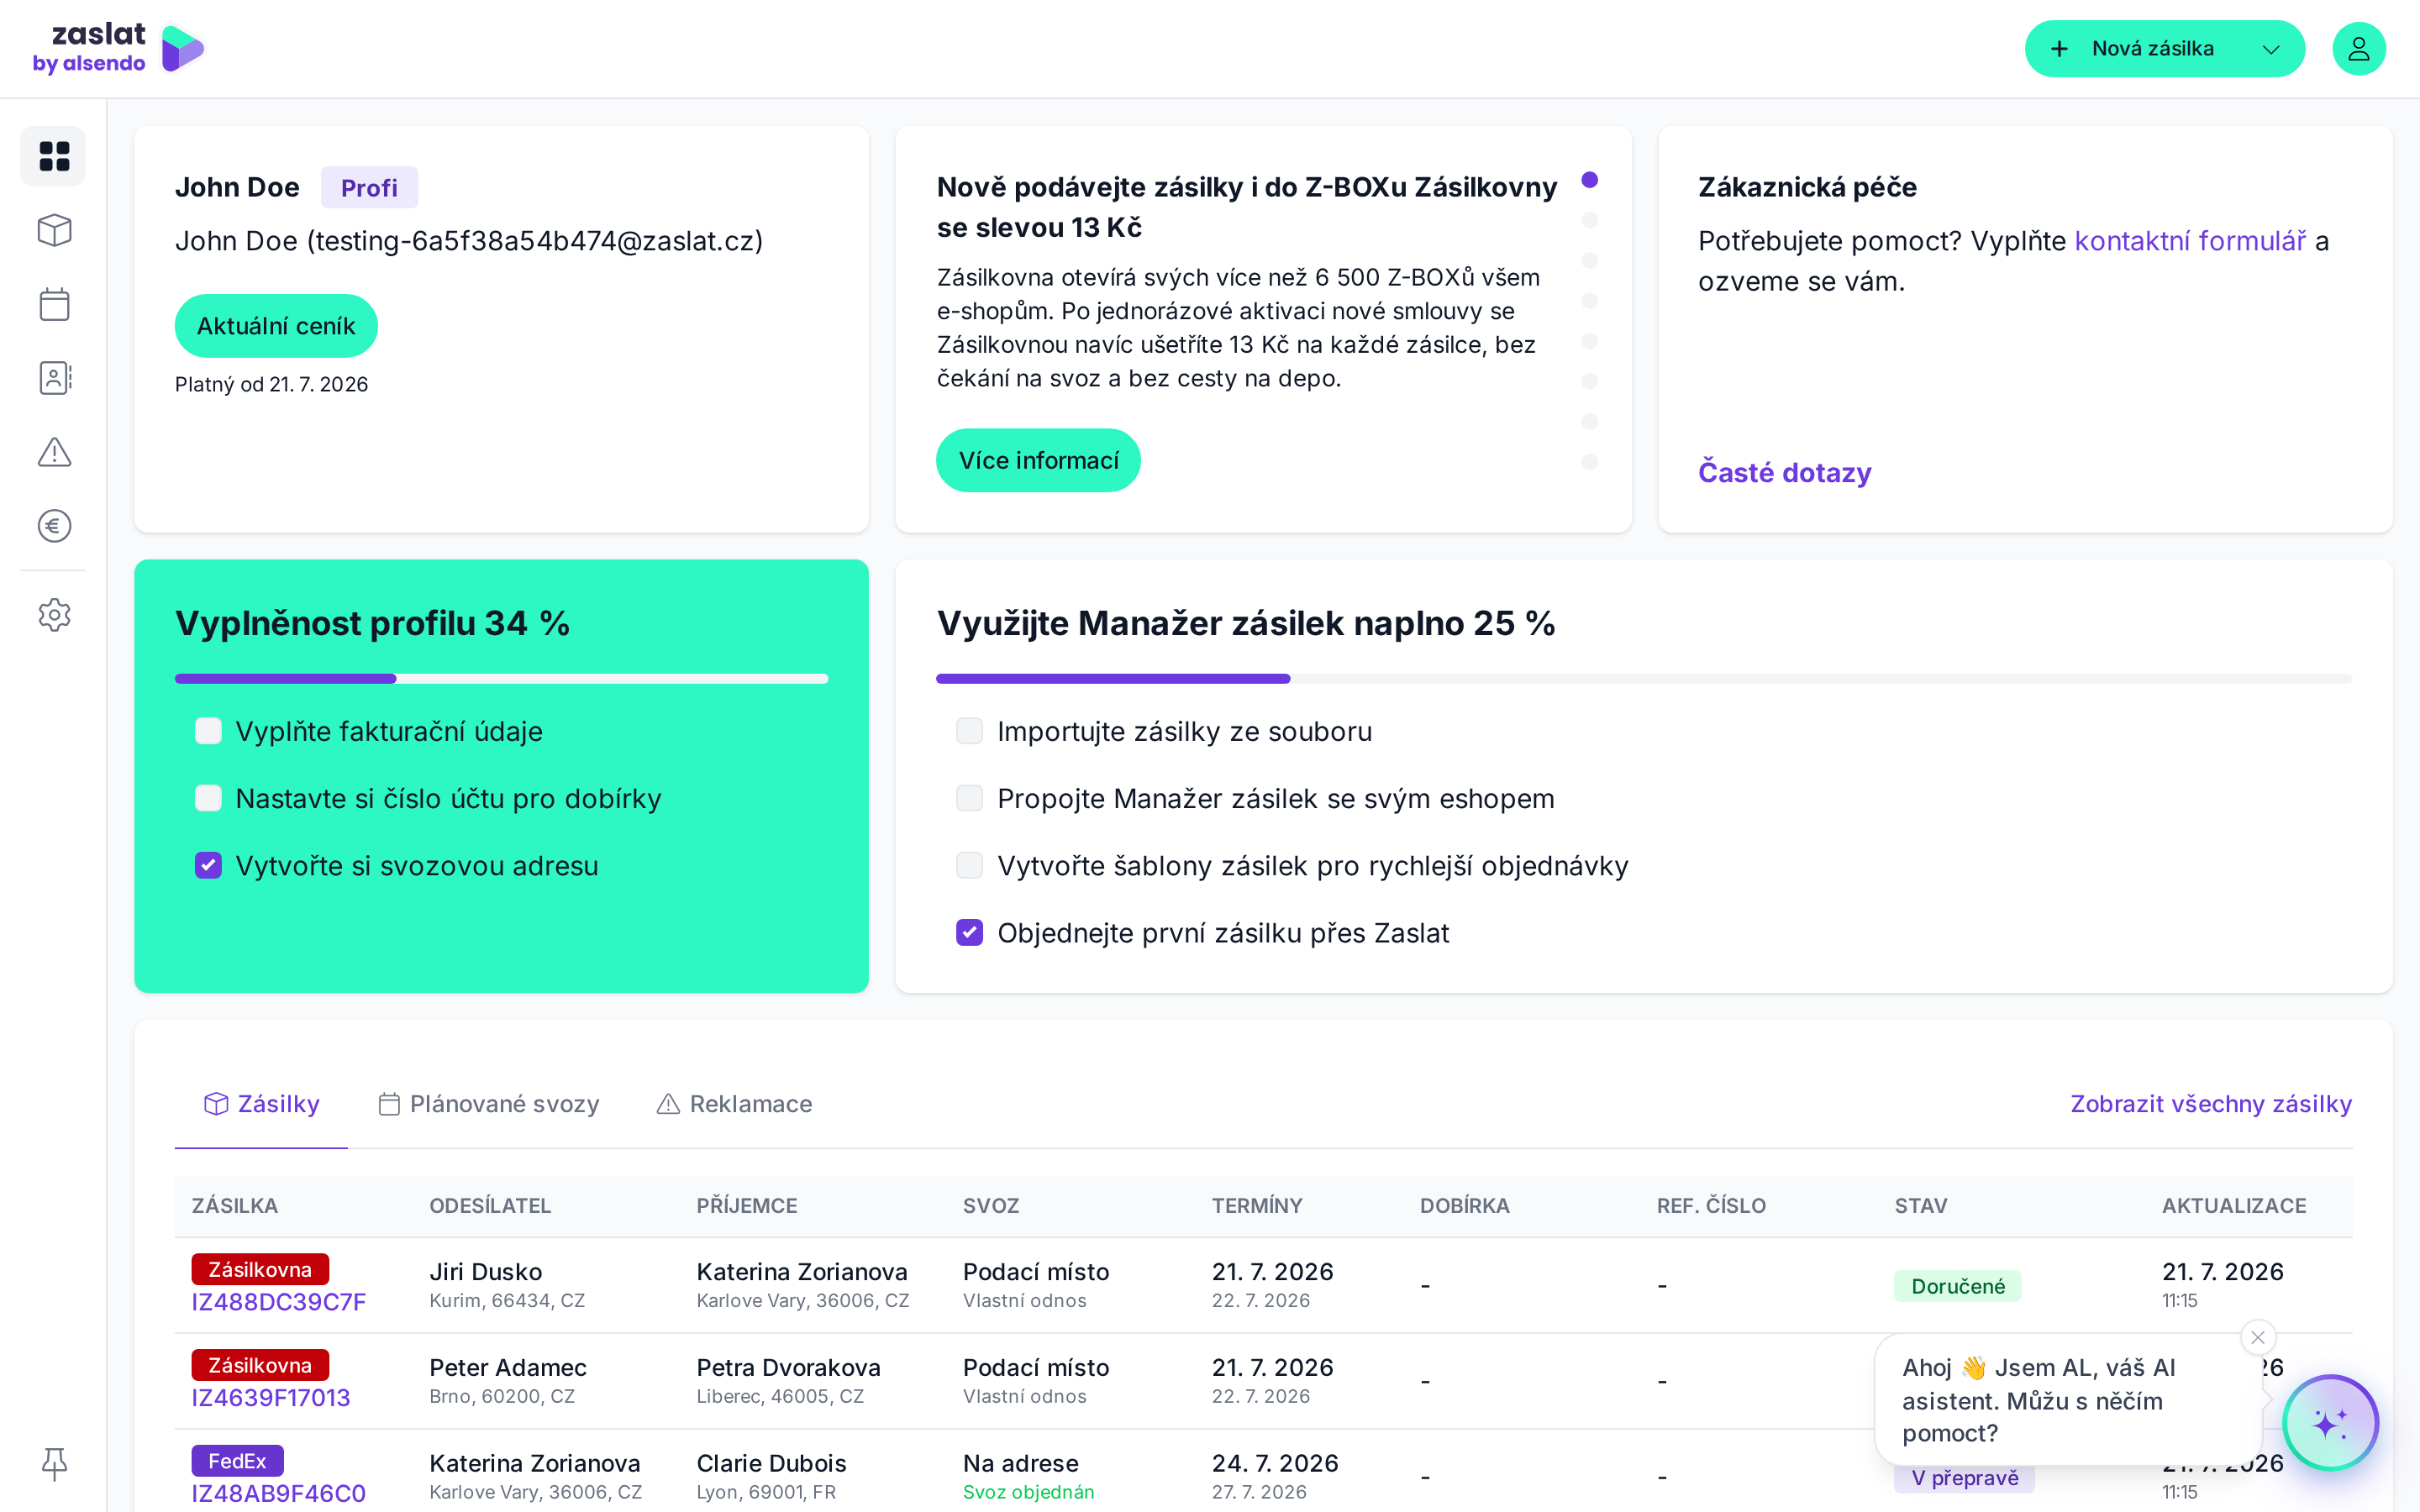Switch to the Plánované svozy tab
The width and height of the screenshot is (2420, 1512).
489,1104
